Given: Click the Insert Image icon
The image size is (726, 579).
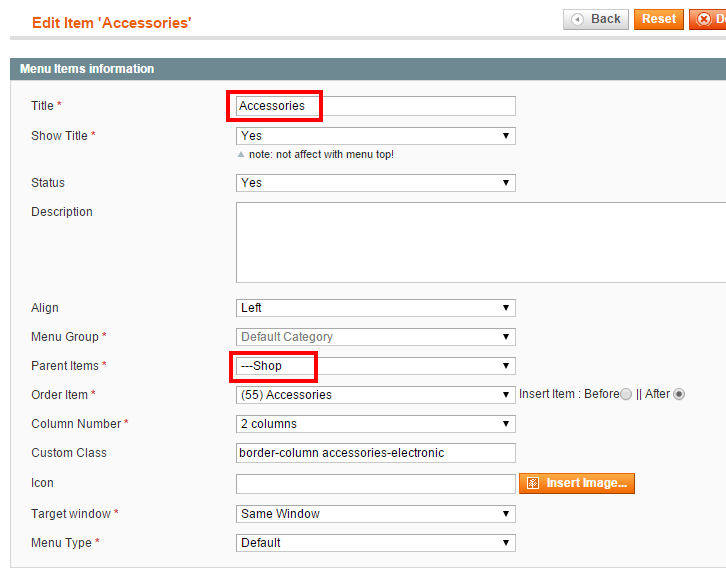Looking at the screenshot, I should click(533, 483).
